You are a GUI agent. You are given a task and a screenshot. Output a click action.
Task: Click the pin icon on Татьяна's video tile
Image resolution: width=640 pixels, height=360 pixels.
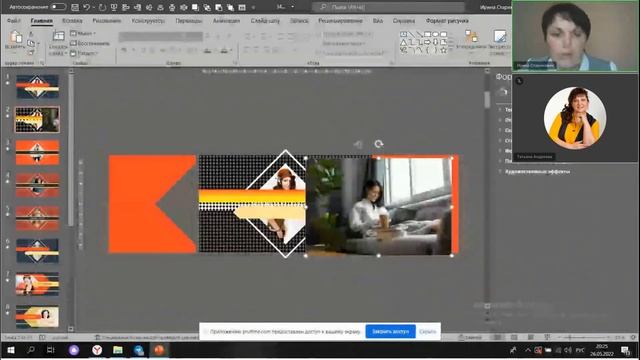click(519, 81)
